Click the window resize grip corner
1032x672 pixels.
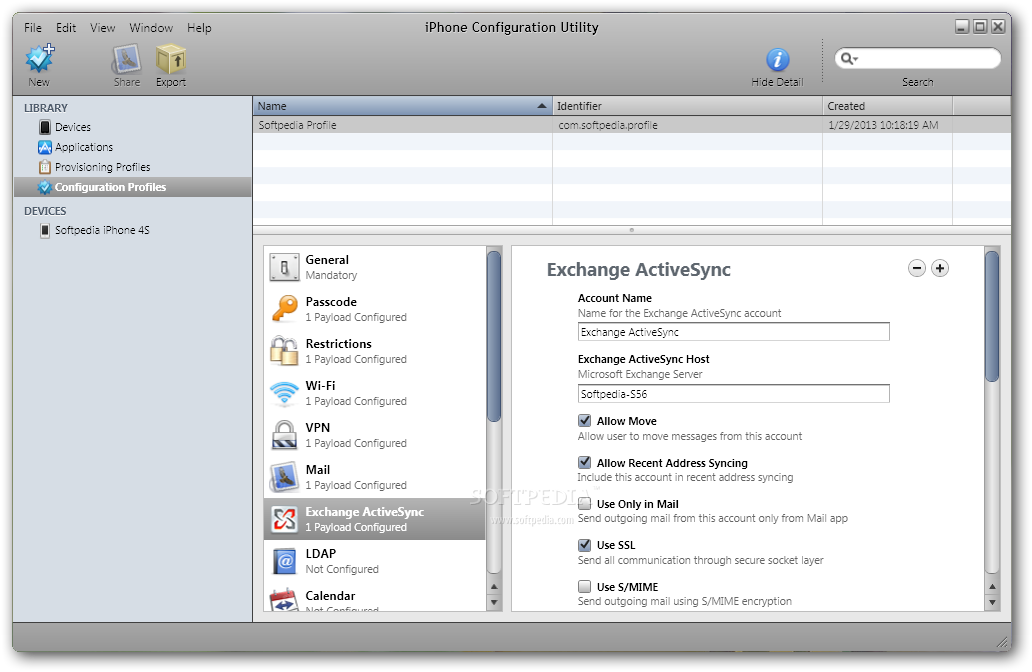[1004, 642]
